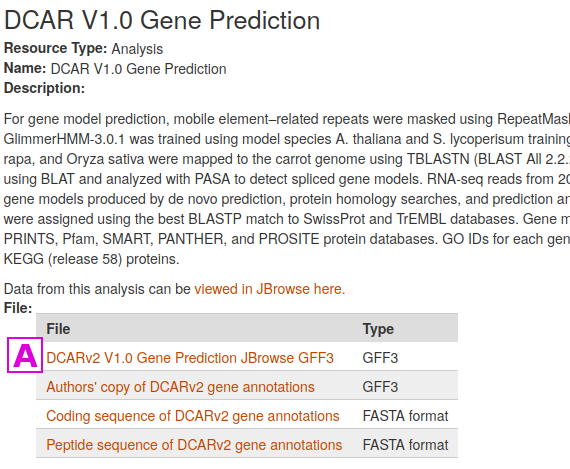Image resolution: width=570 pixels, height=469 pixels.
Task: Click the "File" column header in table
Action: (x=58, y=329)
